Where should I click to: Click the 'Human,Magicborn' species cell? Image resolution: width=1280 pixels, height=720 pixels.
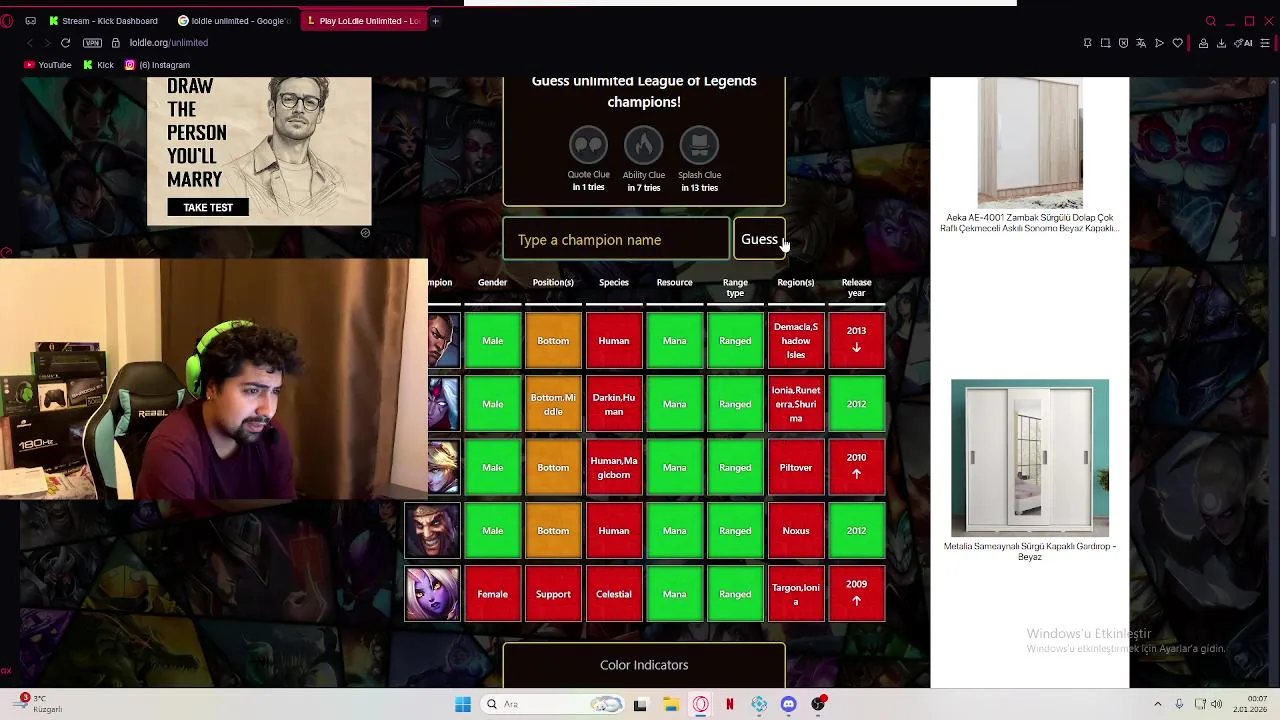tap(614, 467)
